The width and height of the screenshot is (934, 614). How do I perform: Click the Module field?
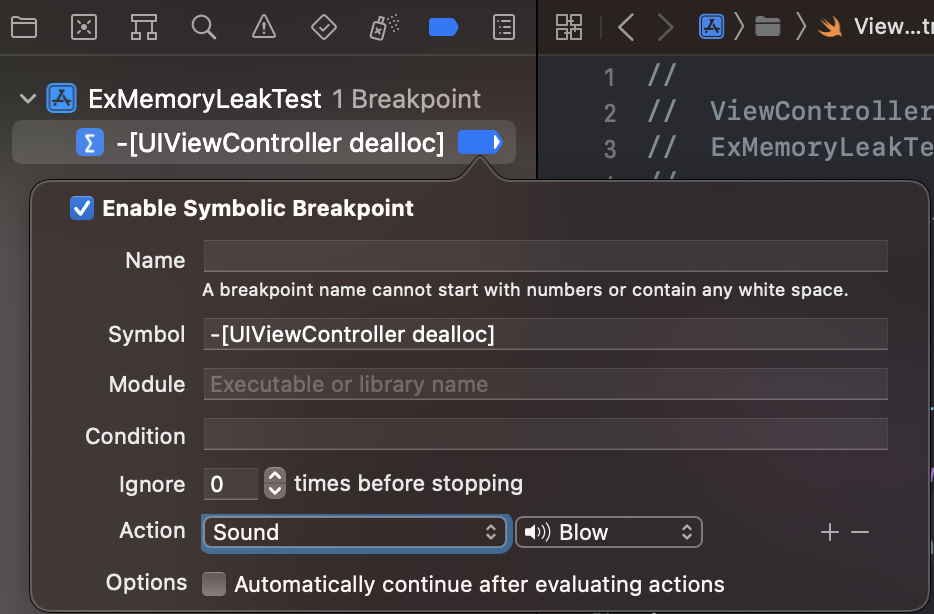pyautogui.click(x=546, y=384)
